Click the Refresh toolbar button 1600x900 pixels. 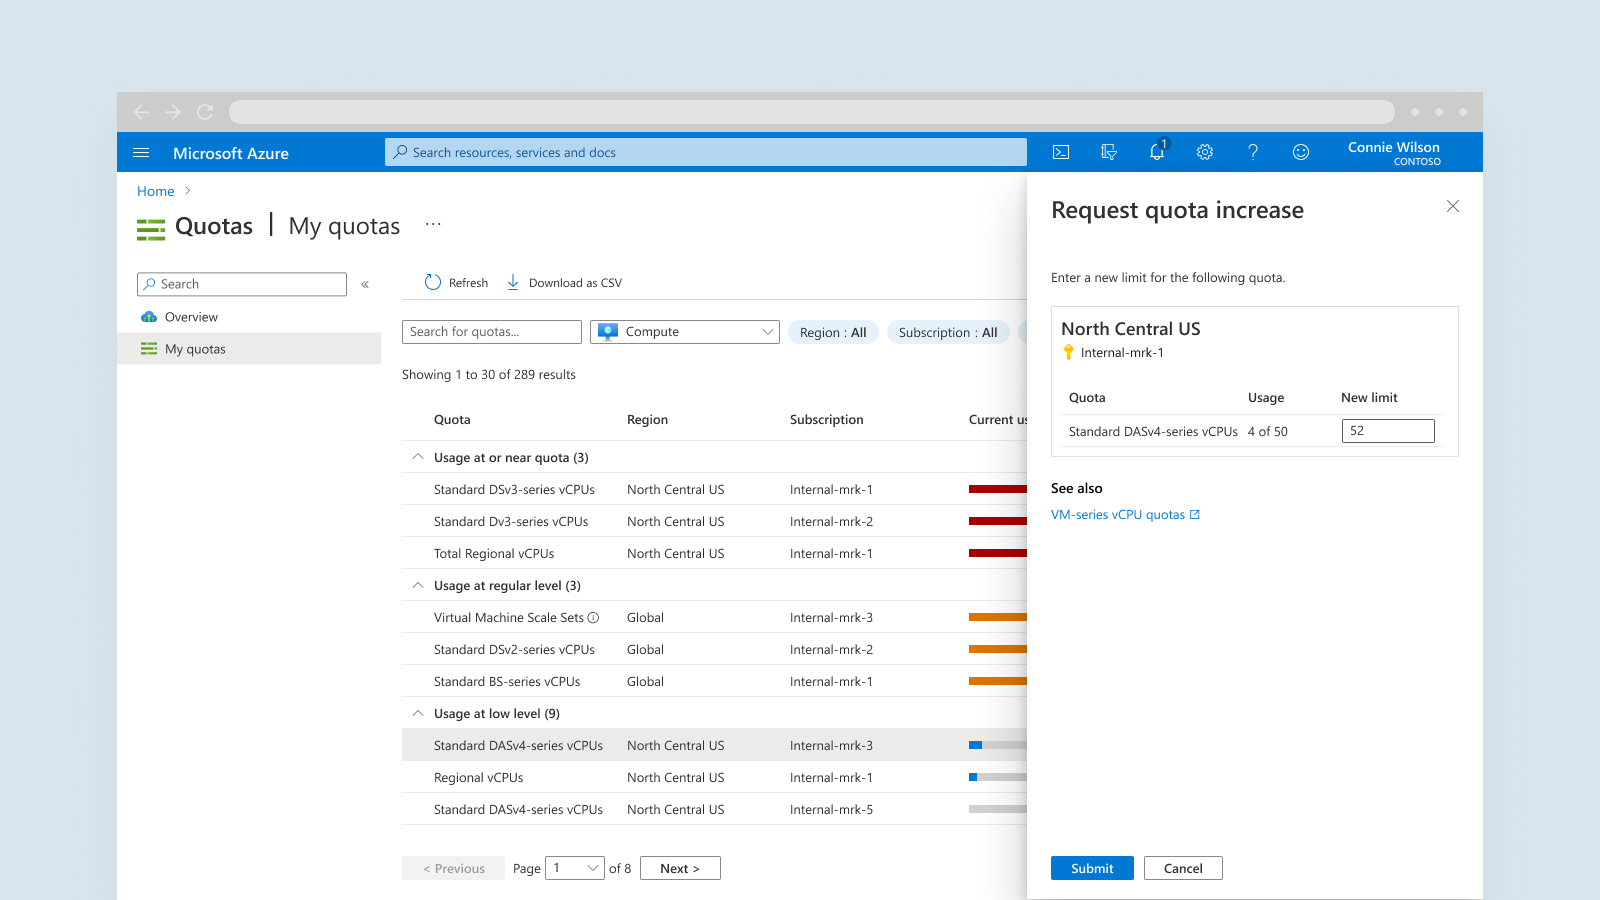(x=457, y=283)
